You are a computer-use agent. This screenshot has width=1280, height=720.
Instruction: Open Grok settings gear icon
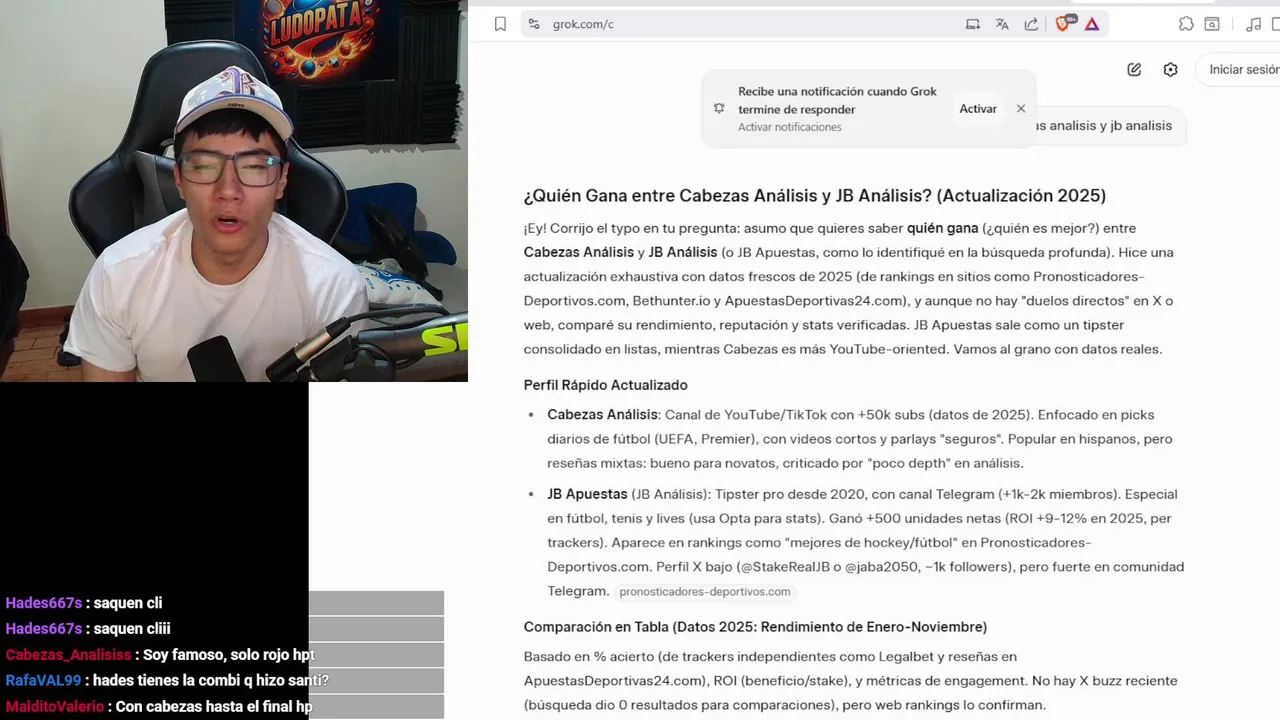pos(1171,69)
